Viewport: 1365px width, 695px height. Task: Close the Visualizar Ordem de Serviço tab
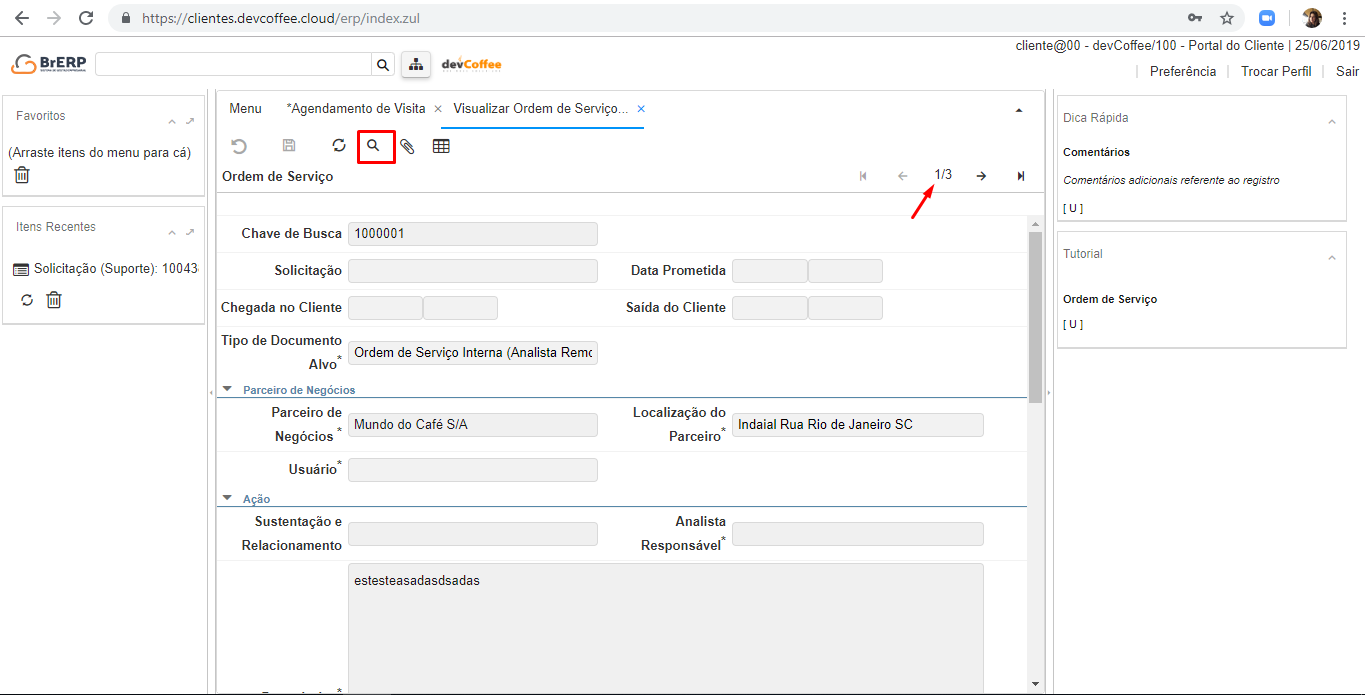coord(641,109)
